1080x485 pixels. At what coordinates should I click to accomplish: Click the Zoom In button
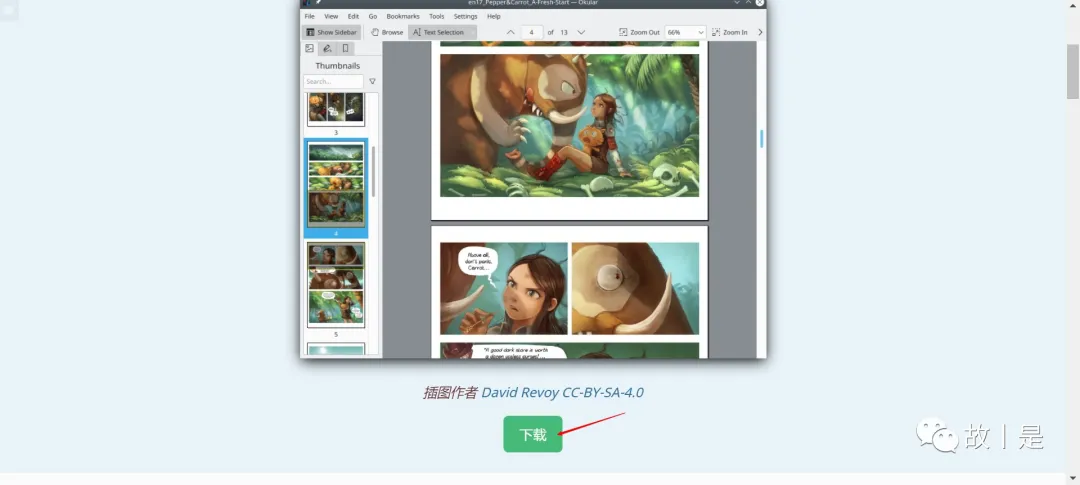pos(729,32)
